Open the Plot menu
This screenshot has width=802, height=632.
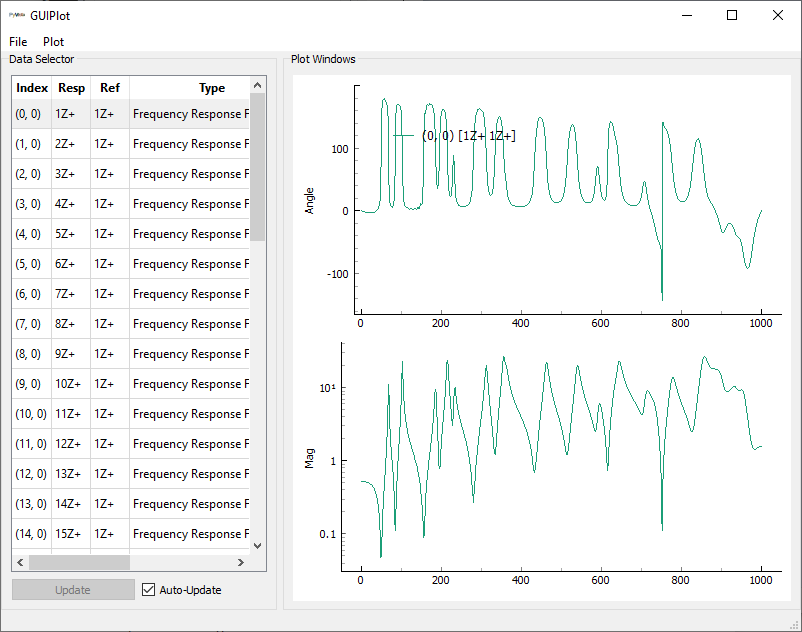[53, 42]
